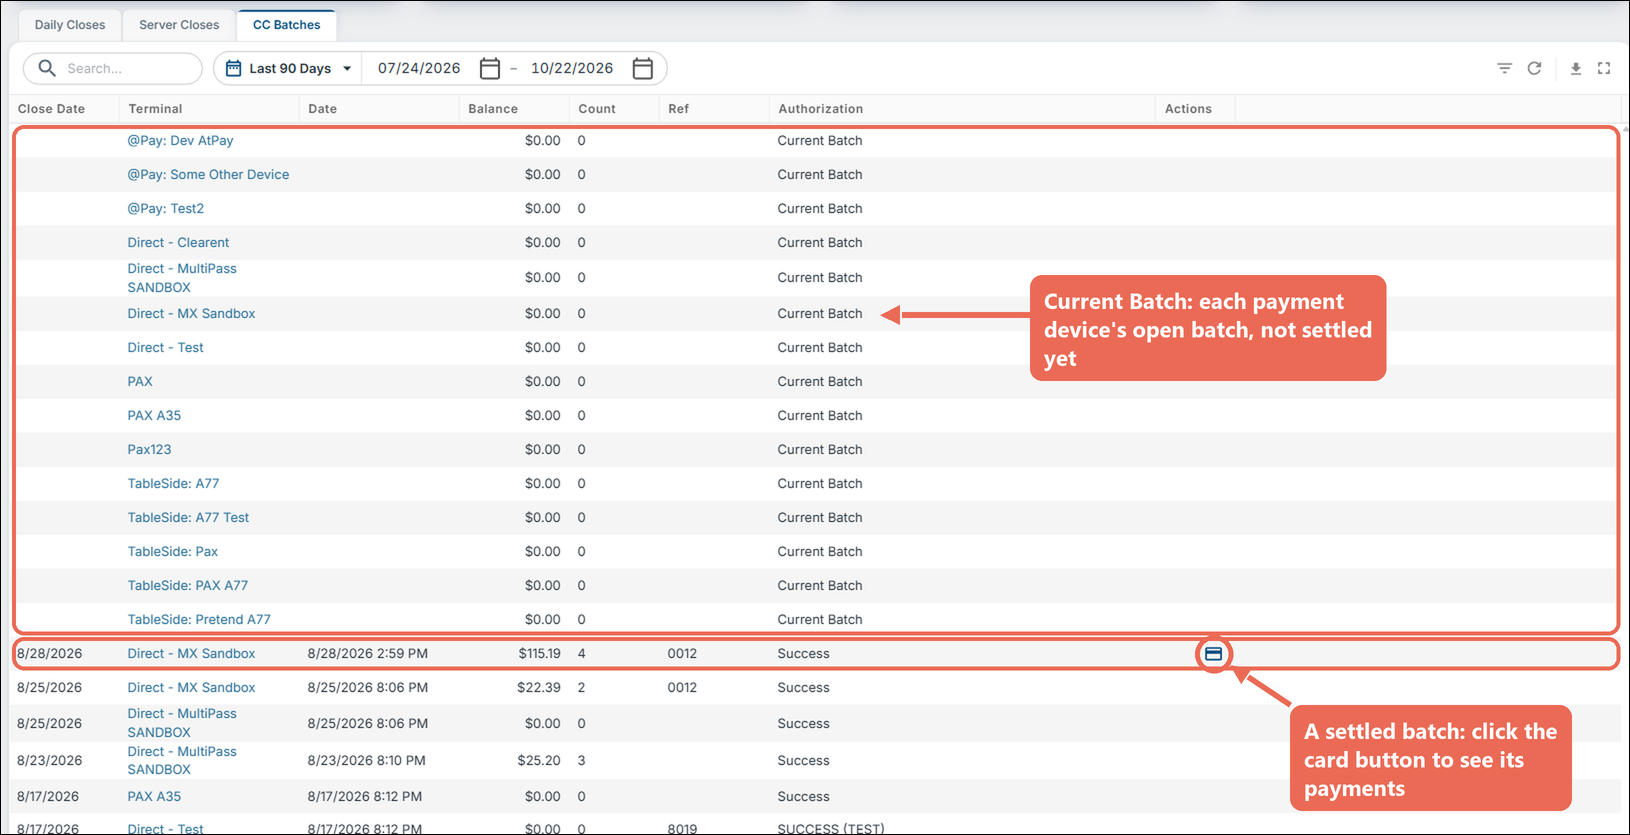
Task: Open the start date calendar picker icon
Action: pyautogui.click(x=490, y=68)
